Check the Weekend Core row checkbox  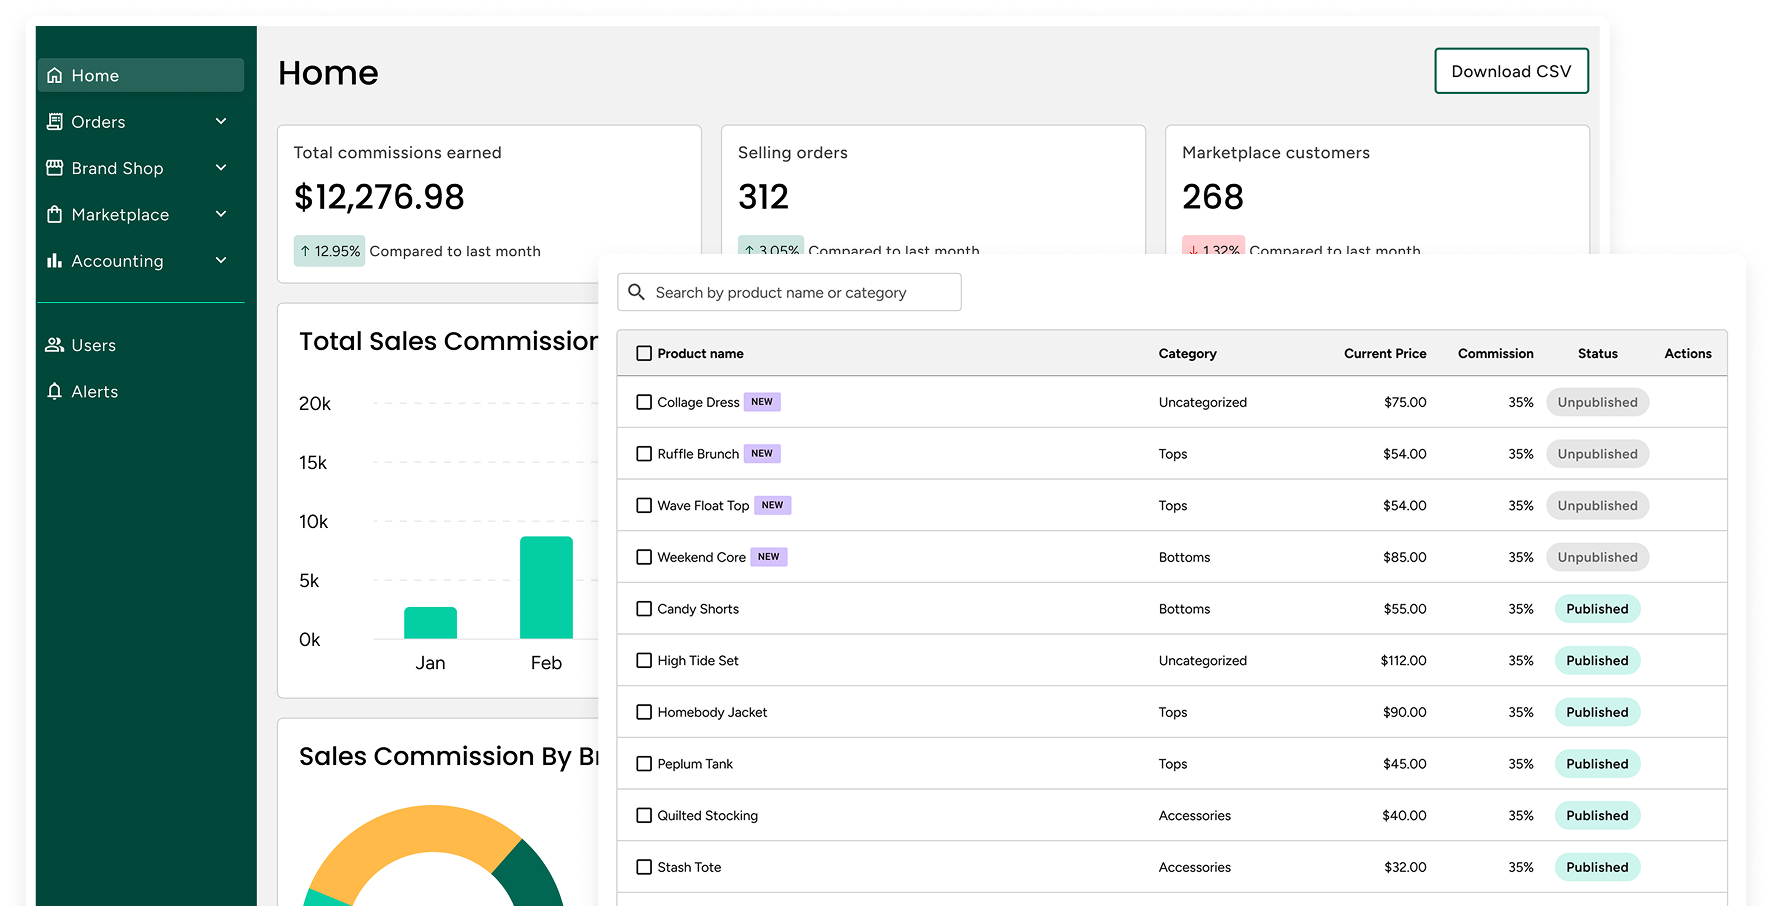coord(644,557)
